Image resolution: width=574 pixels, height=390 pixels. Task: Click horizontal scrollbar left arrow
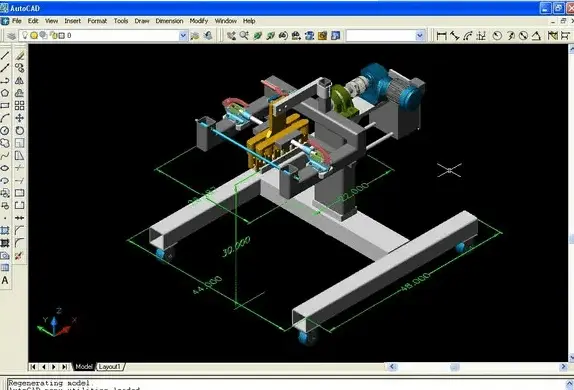[392, 367]
